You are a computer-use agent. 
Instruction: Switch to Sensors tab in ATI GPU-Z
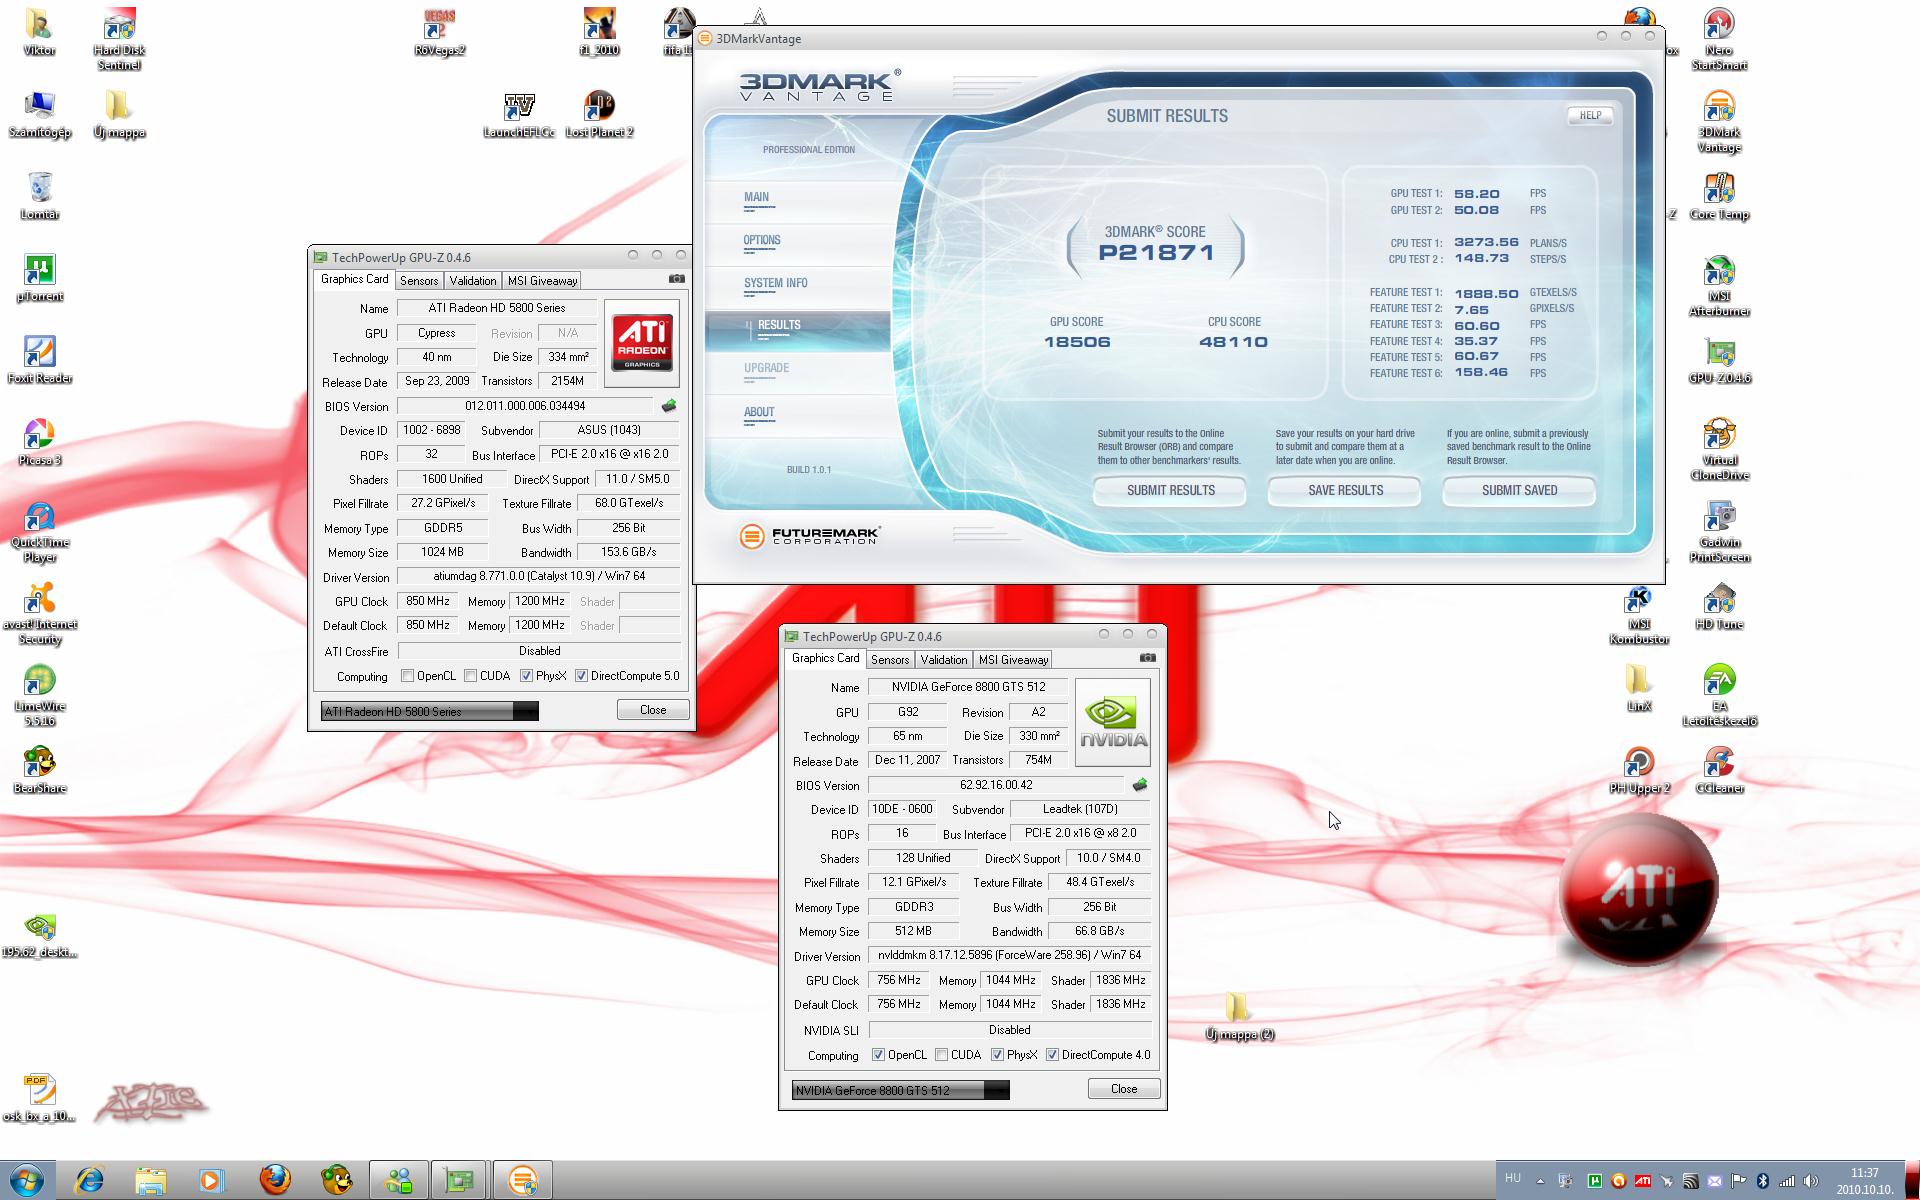tap(419, 281)
